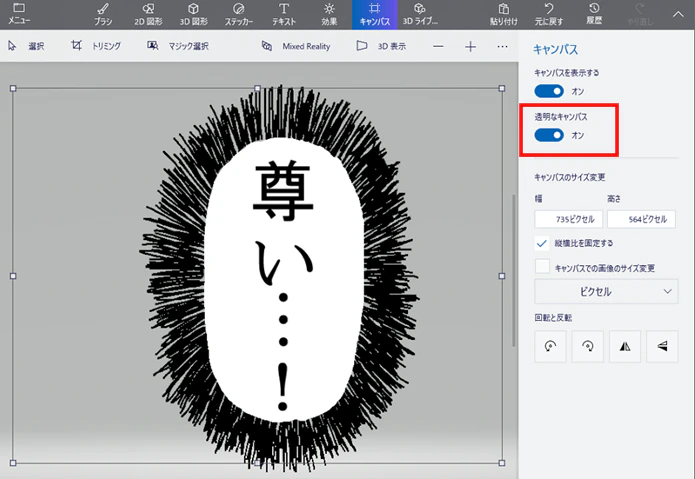
Task: Click the キャンバス panel title
Action: point(555,49)
